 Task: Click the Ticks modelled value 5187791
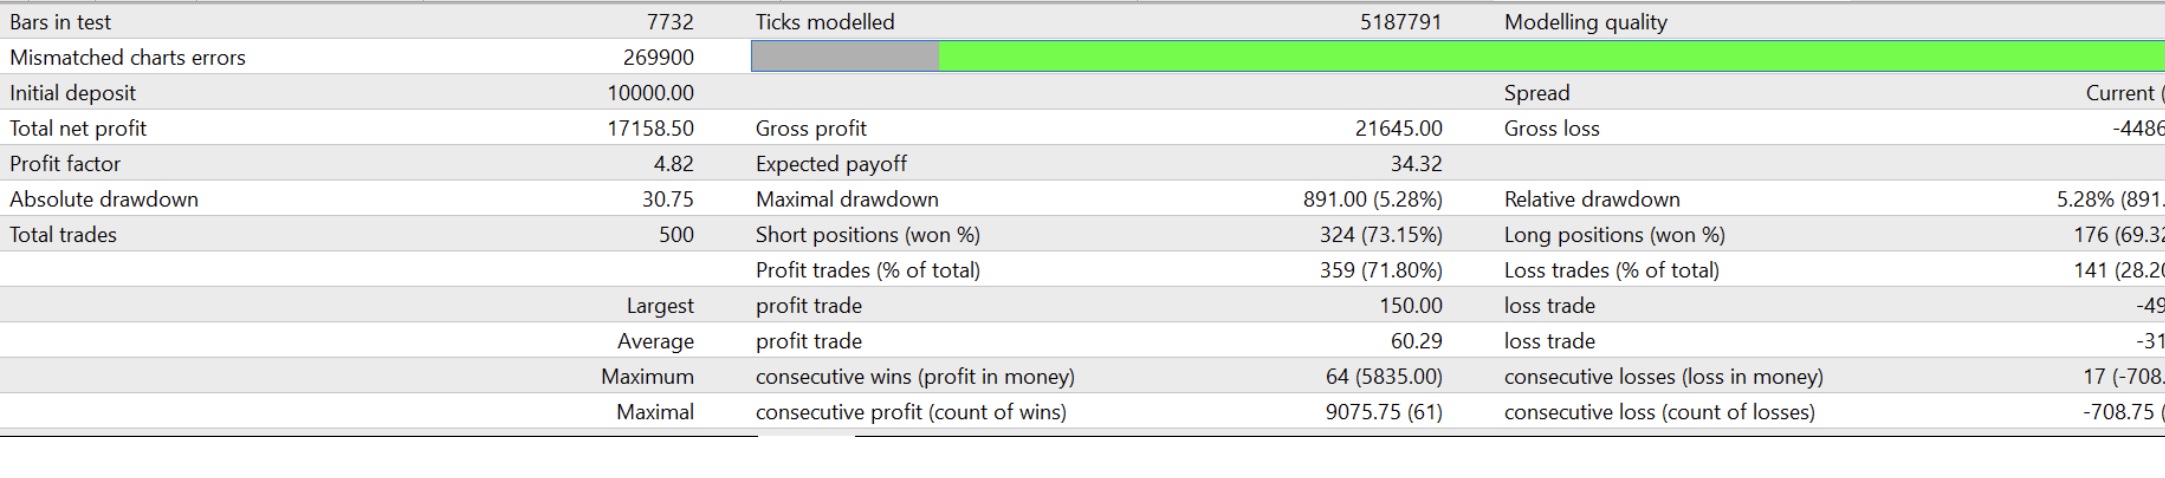pos(1400,22)
